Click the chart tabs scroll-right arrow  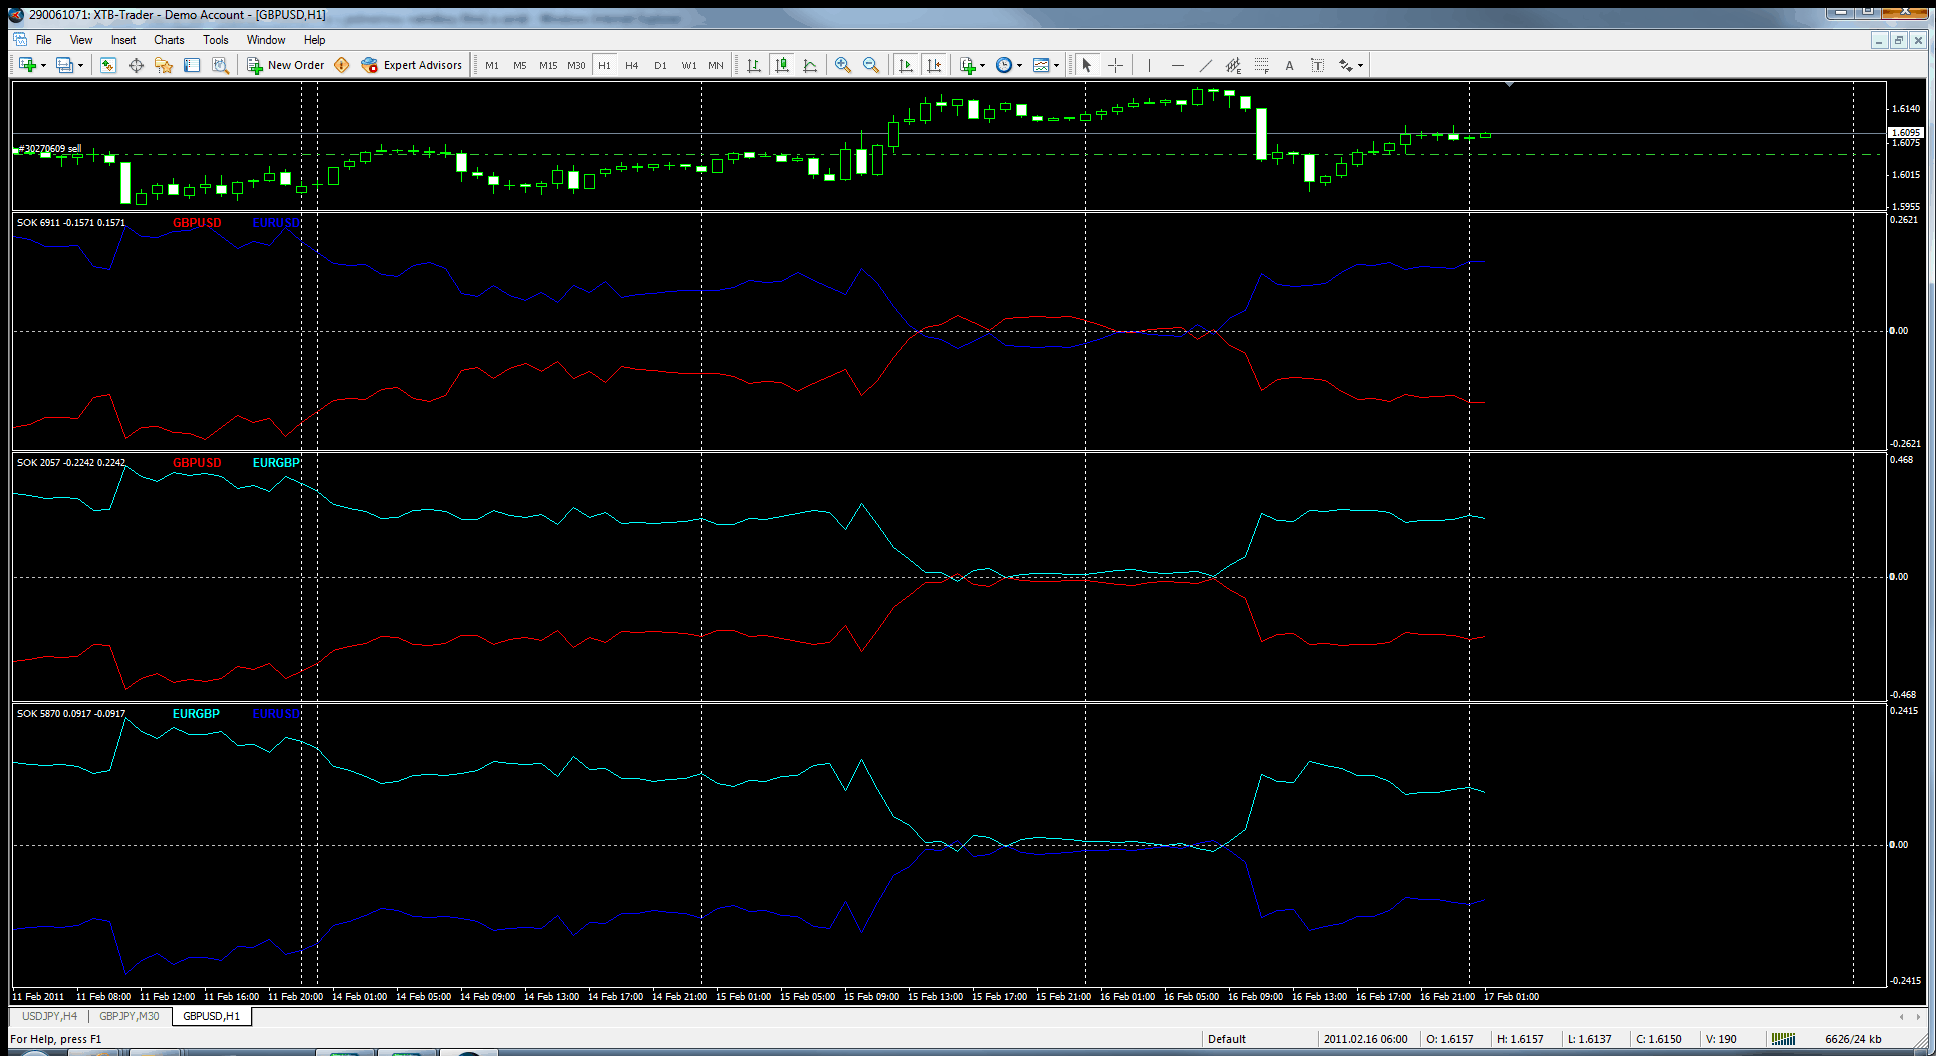click(1917, 1016)
